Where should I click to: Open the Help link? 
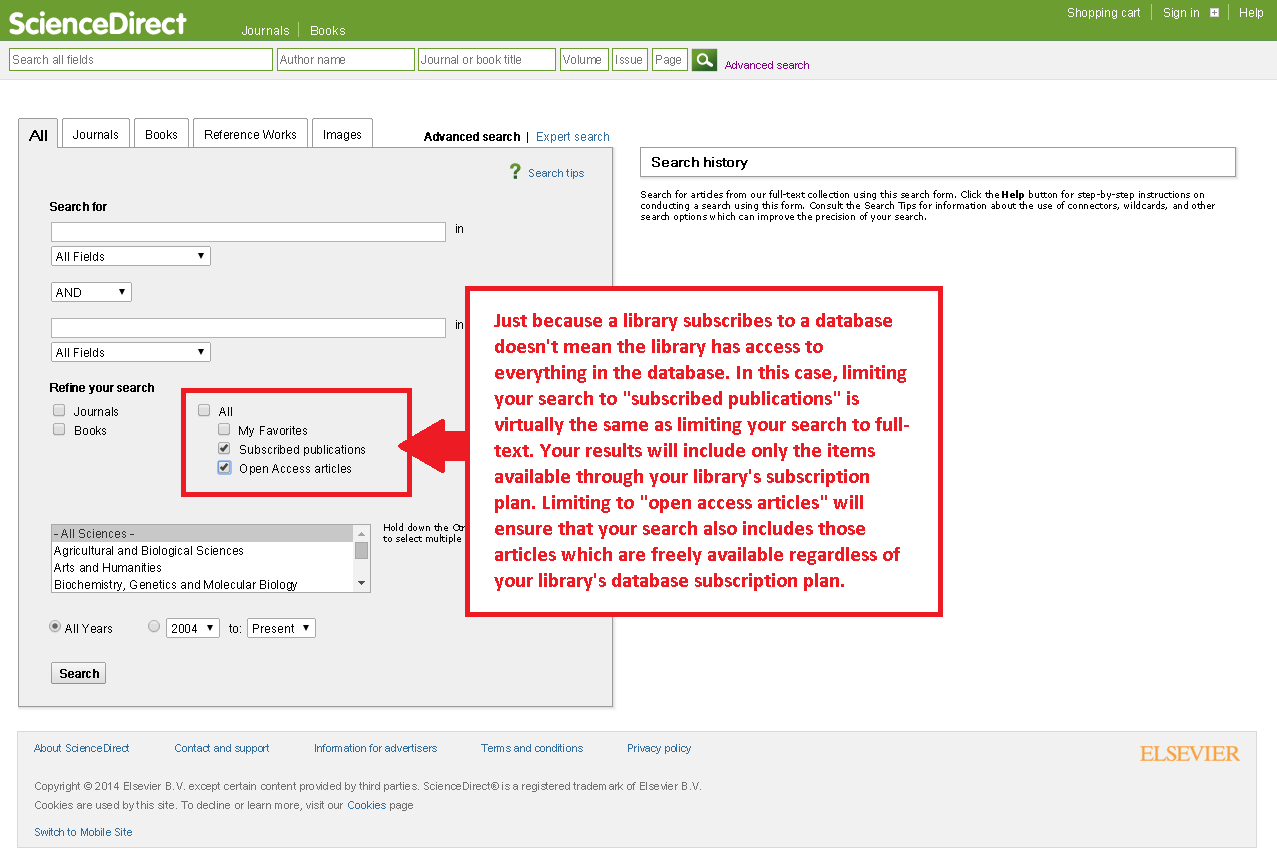coord(1252,13)
